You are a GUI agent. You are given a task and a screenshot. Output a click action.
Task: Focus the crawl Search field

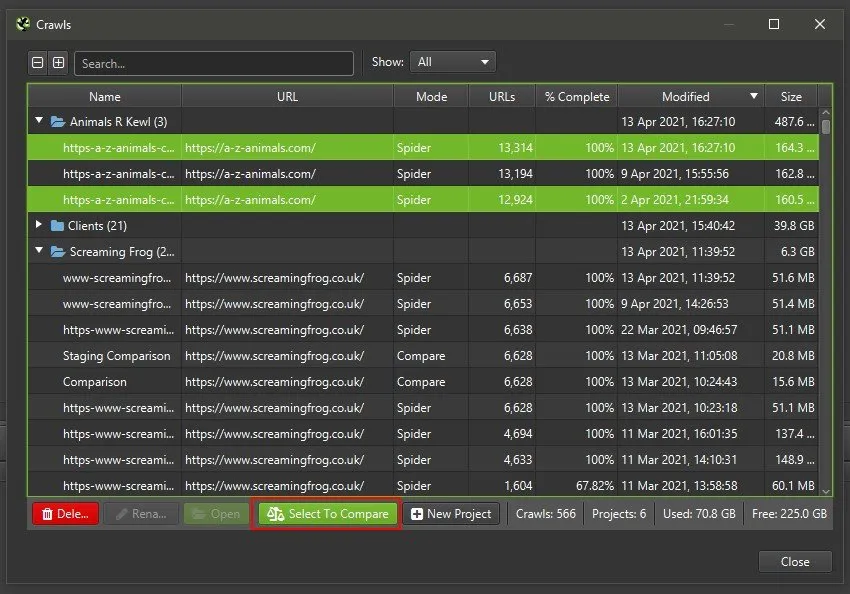point(214,63)
